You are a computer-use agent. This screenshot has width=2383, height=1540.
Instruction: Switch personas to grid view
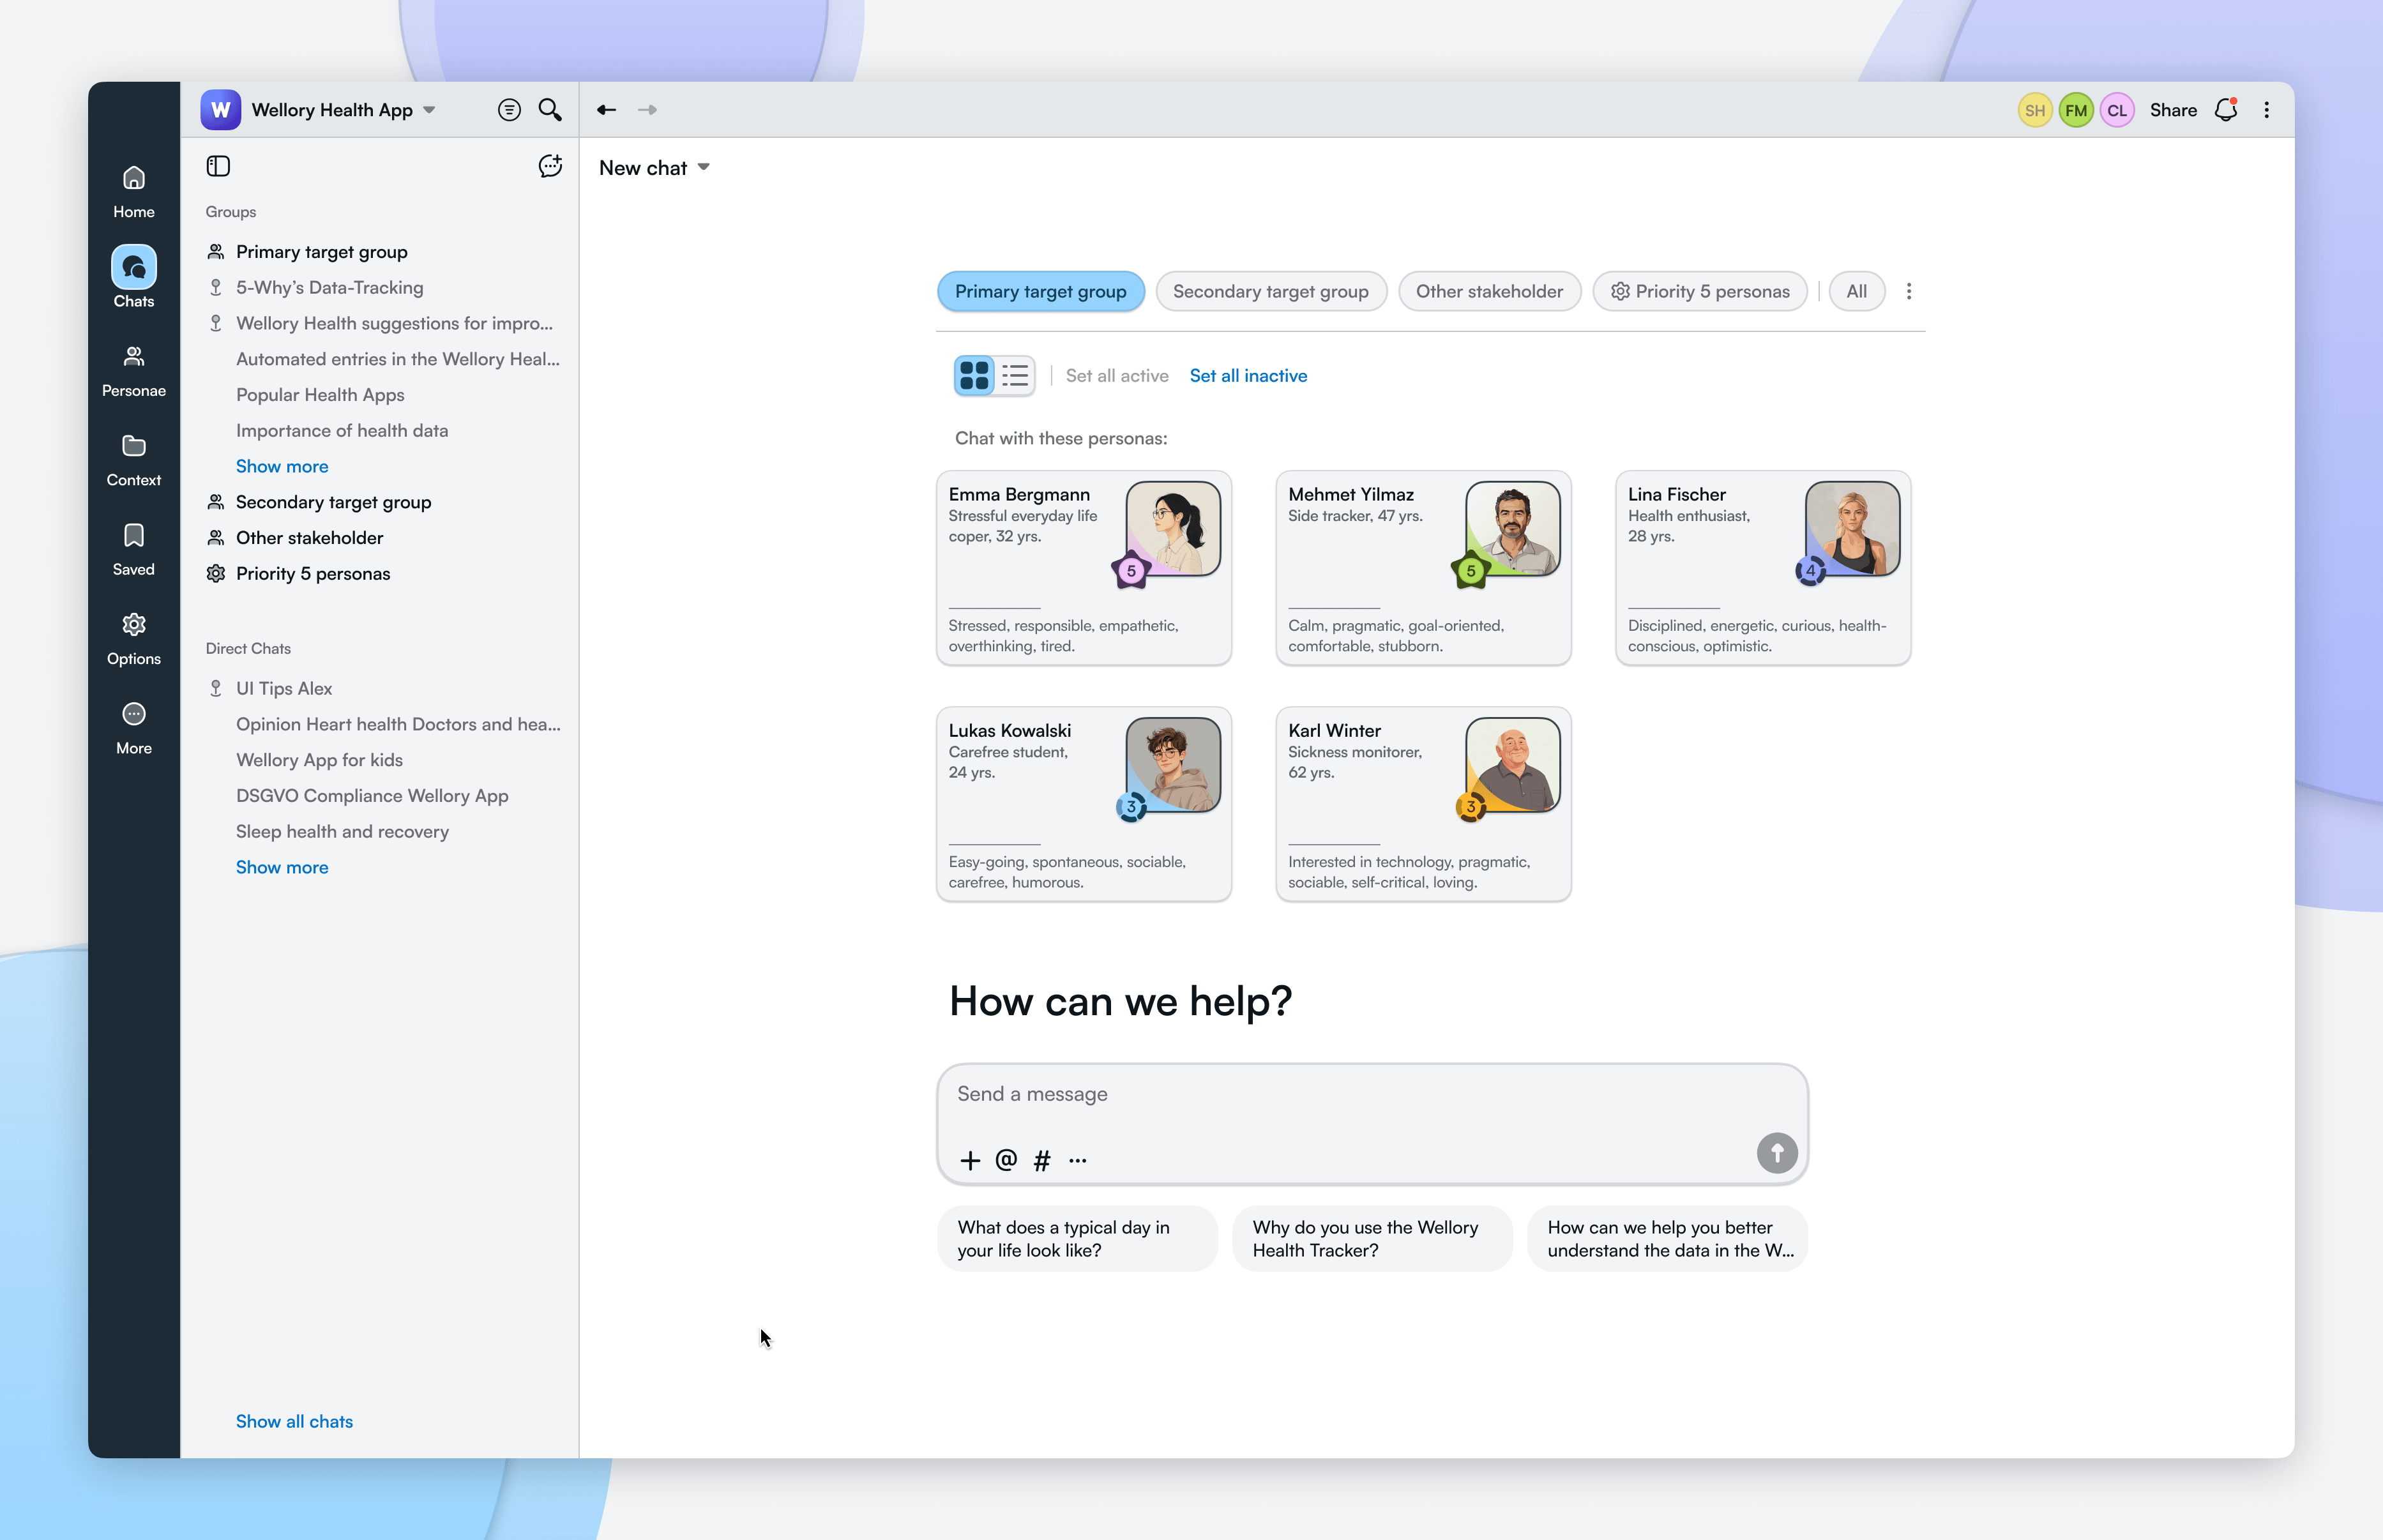[x=974, y=376]
